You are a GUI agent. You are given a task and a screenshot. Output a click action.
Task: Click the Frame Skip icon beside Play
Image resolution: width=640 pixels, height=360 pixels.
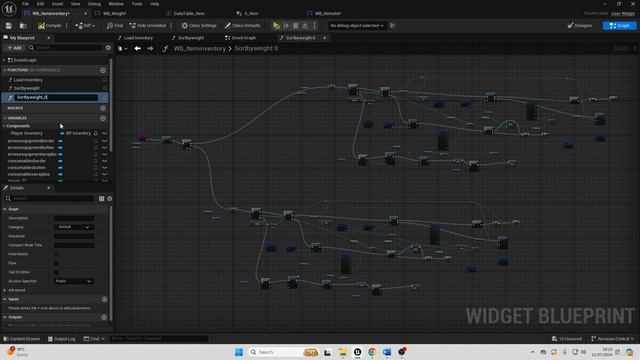click(x=286, y=26)
